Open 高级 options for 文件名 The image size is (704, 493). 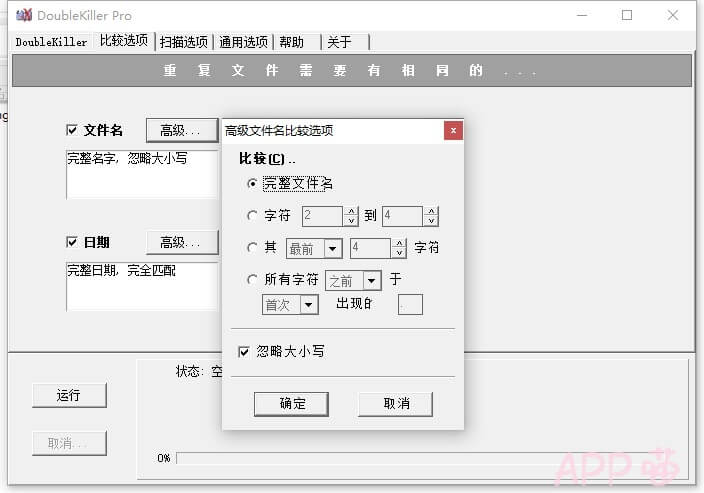click(x=182, y=131)
